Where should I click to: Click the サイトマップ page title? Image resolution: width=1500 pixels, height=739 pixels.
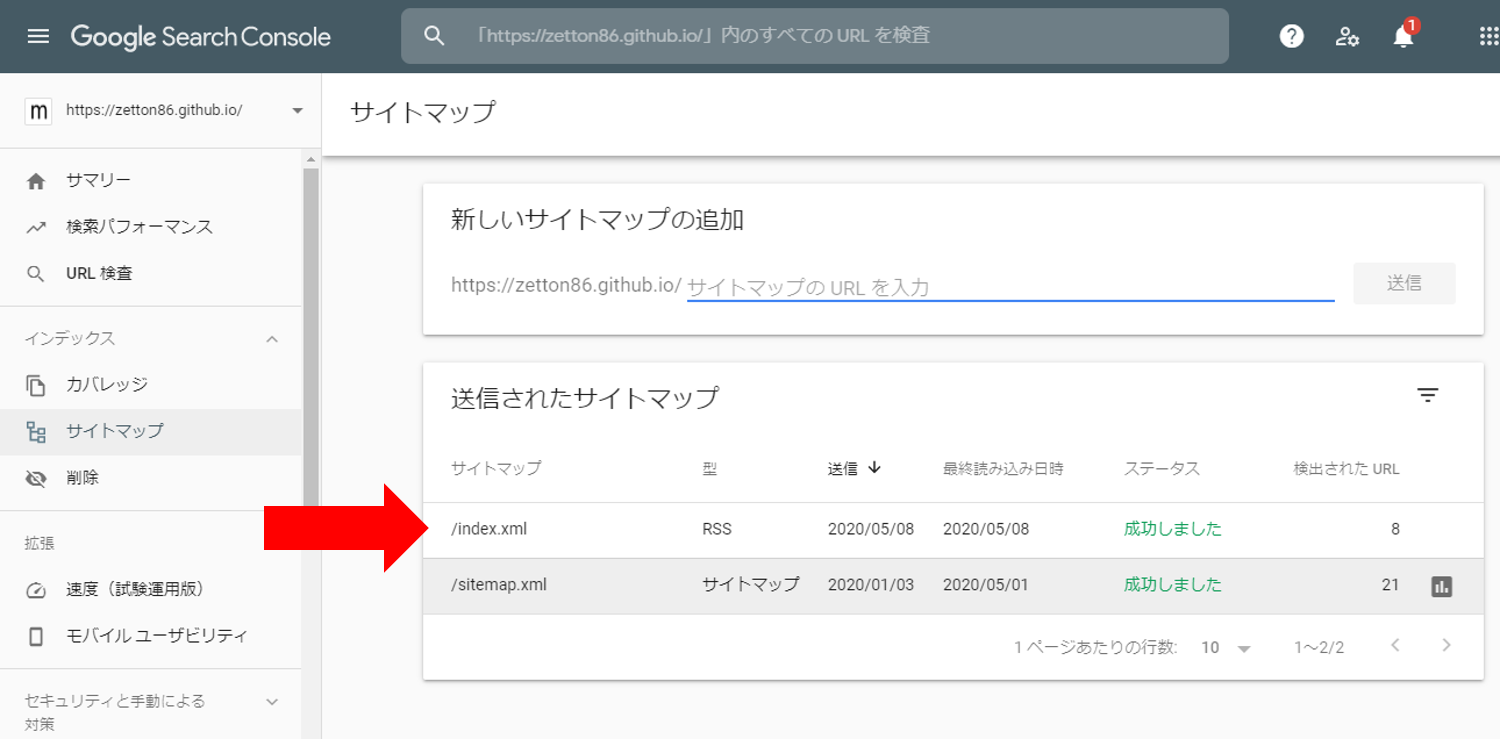coord(423,112)
